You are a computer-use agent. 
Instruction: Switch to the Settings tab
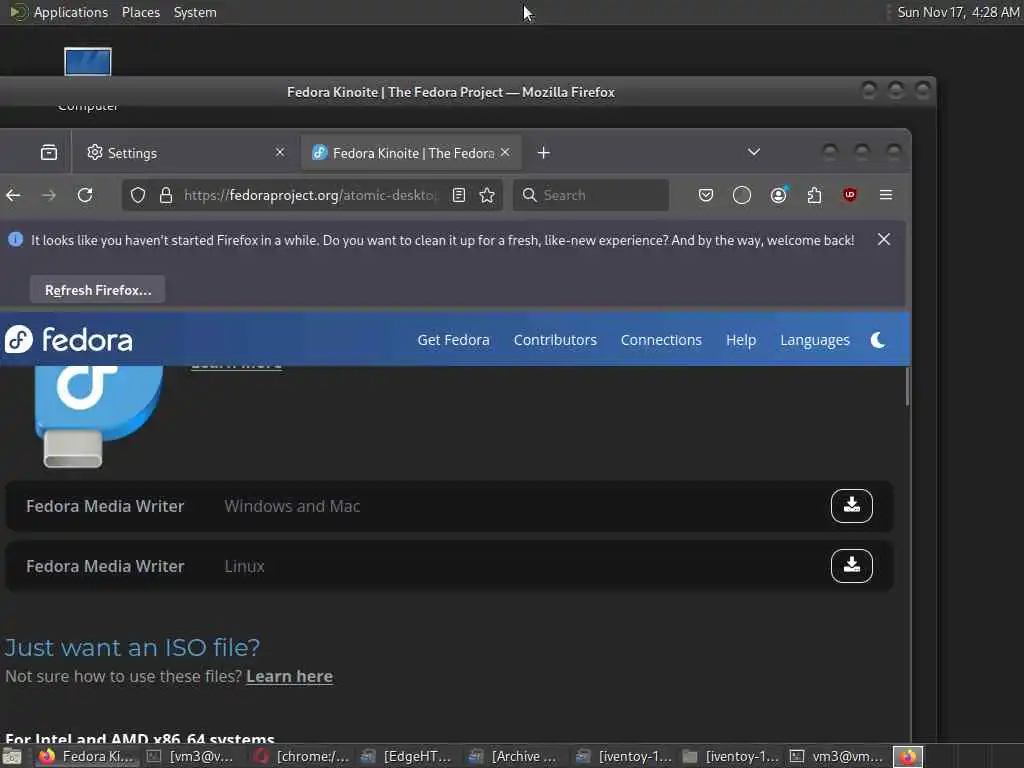185,153
